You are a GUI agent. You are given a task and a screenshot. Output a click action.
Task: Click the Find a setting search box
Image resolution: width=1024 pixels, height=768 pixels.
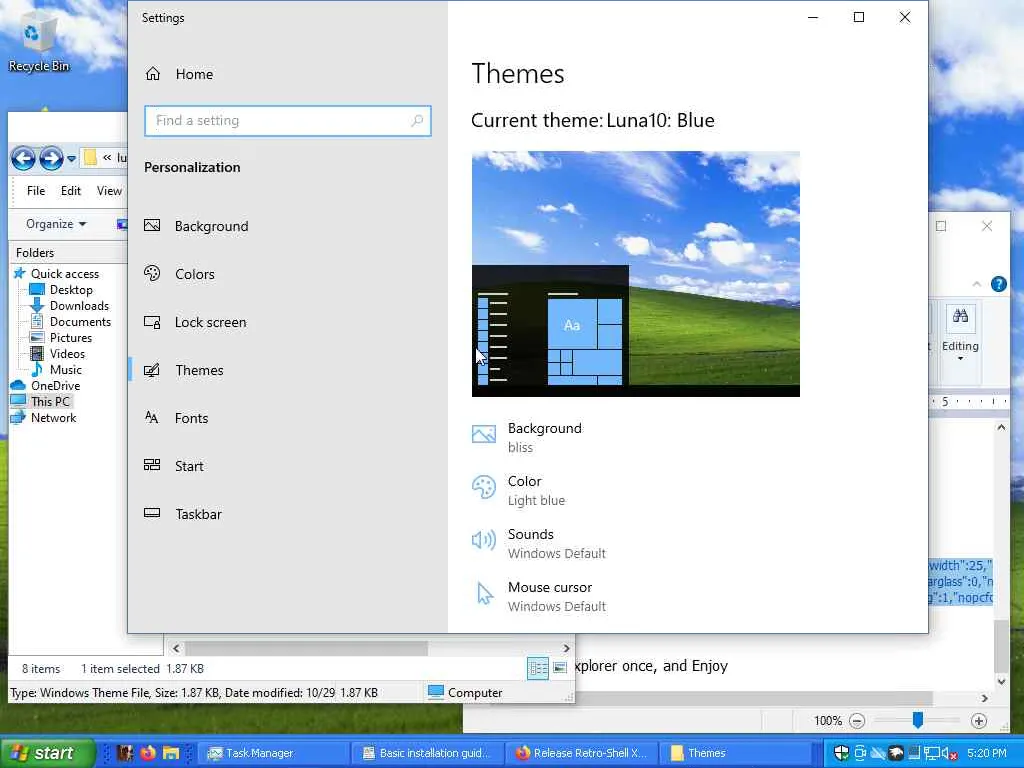(287, 121)
